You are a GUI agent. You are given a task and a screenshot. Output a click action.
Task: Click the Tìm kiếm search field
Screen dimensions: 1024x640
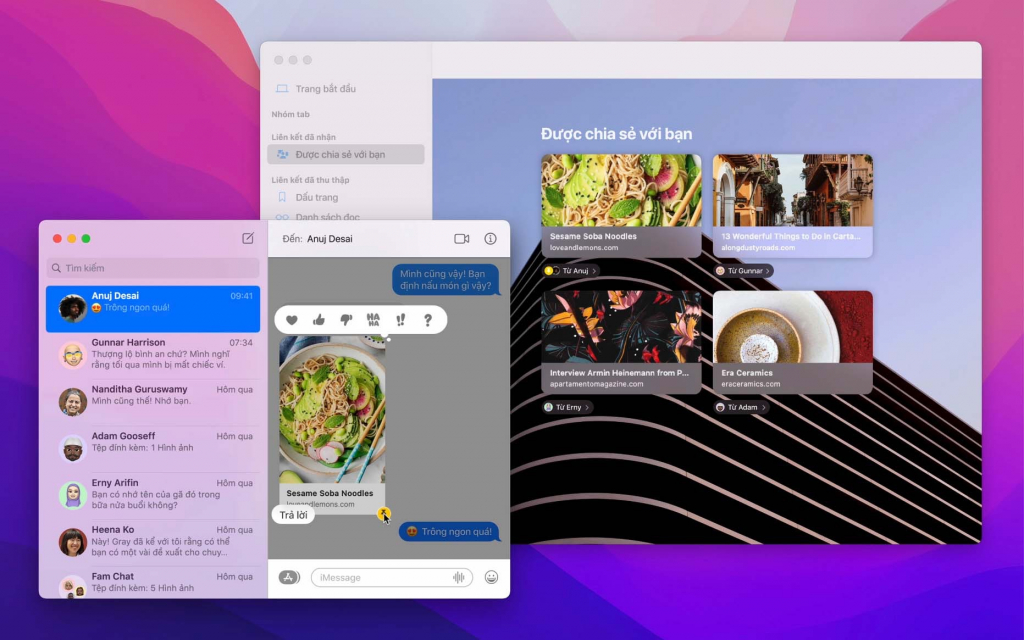pyautogui.click(x=153, y=268)
